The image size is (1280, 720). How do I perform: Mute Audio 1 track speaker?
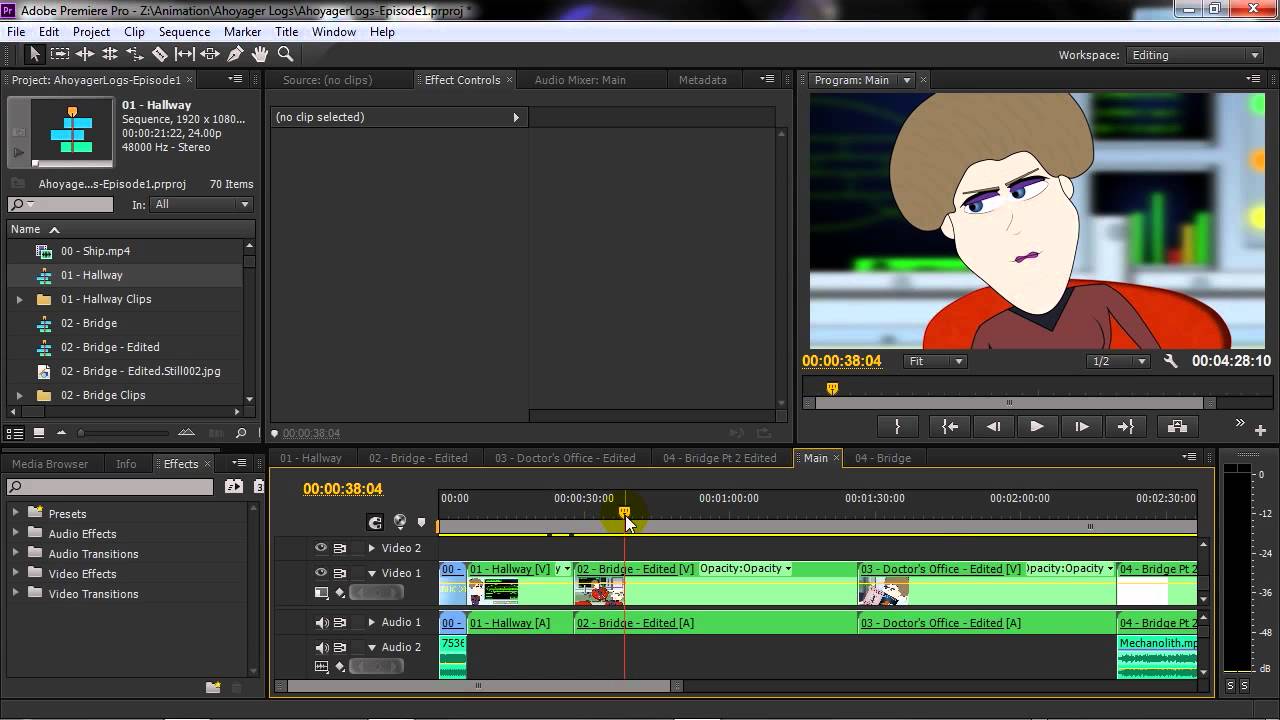[321, 622]
